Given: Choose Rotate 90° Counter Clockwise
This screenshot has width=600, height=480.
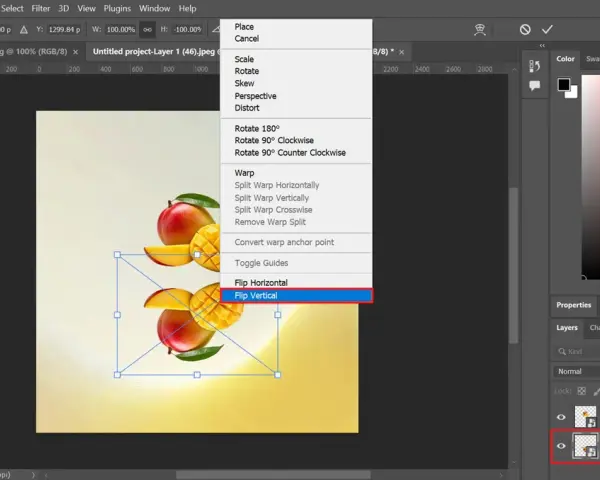Looking at the screenshot, I should click(x=296, y=153).
